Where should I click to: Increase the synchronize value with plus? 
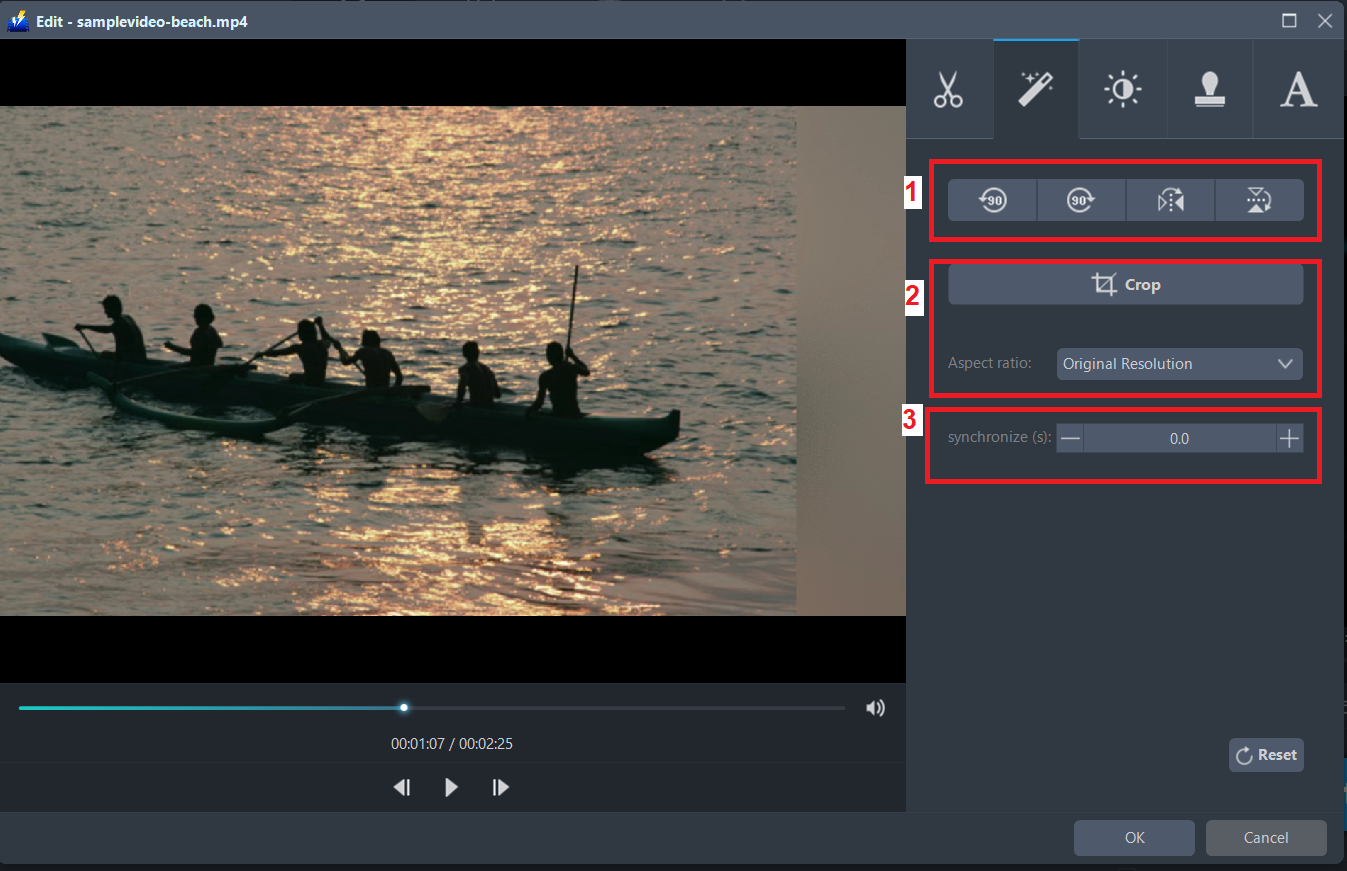point(1289,437)
